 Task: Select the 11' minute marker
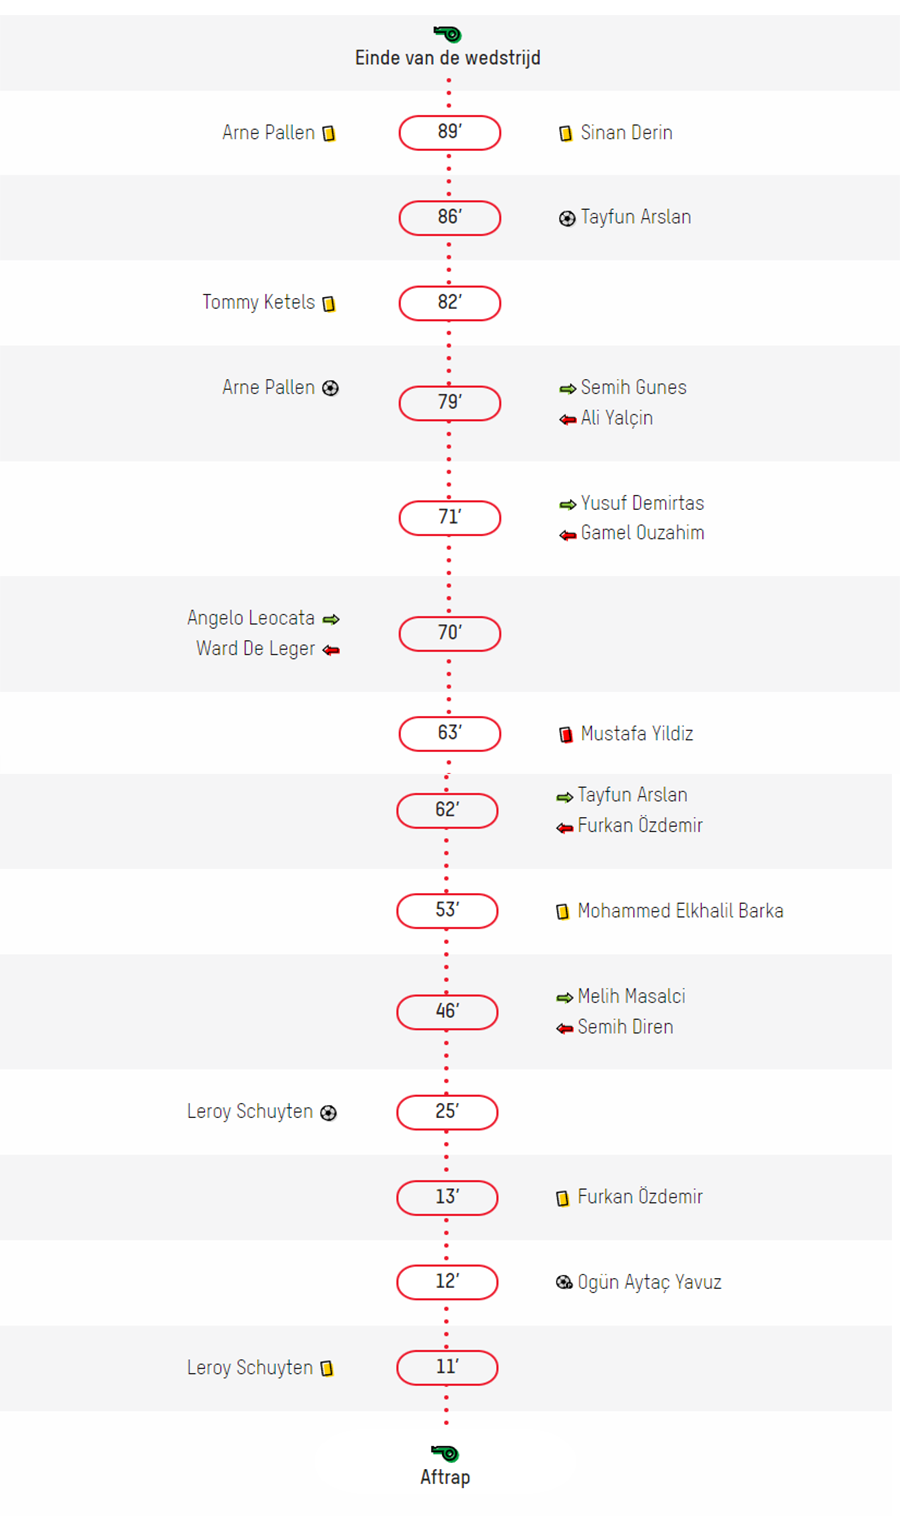coord(447,1367)
